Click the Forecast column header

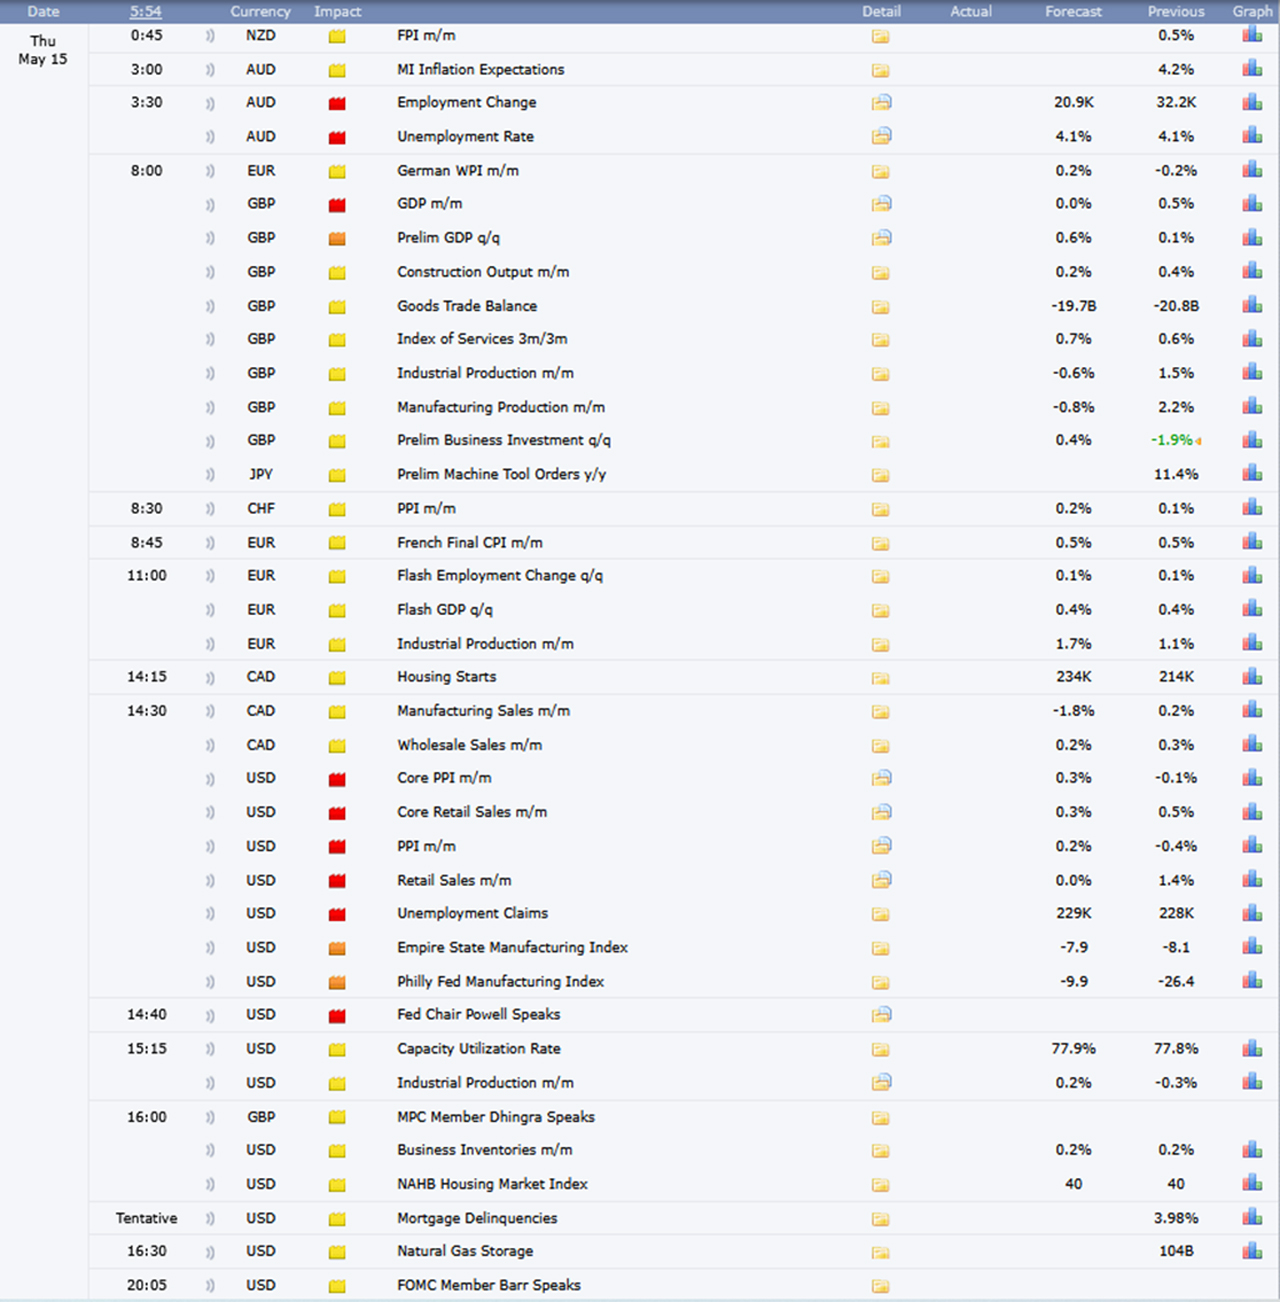coord(1073,12)
